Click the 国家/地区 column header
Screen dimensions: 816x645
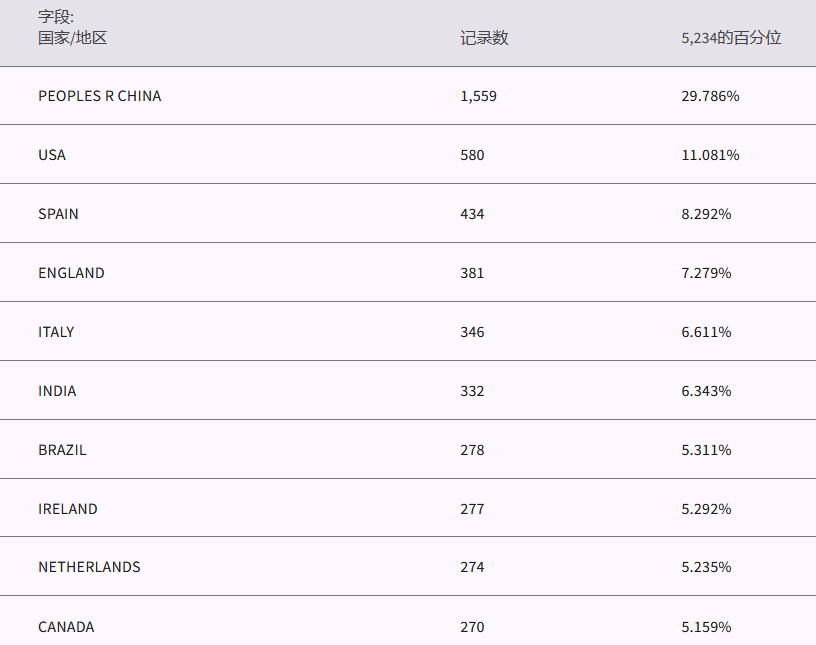tap(72, 38)
